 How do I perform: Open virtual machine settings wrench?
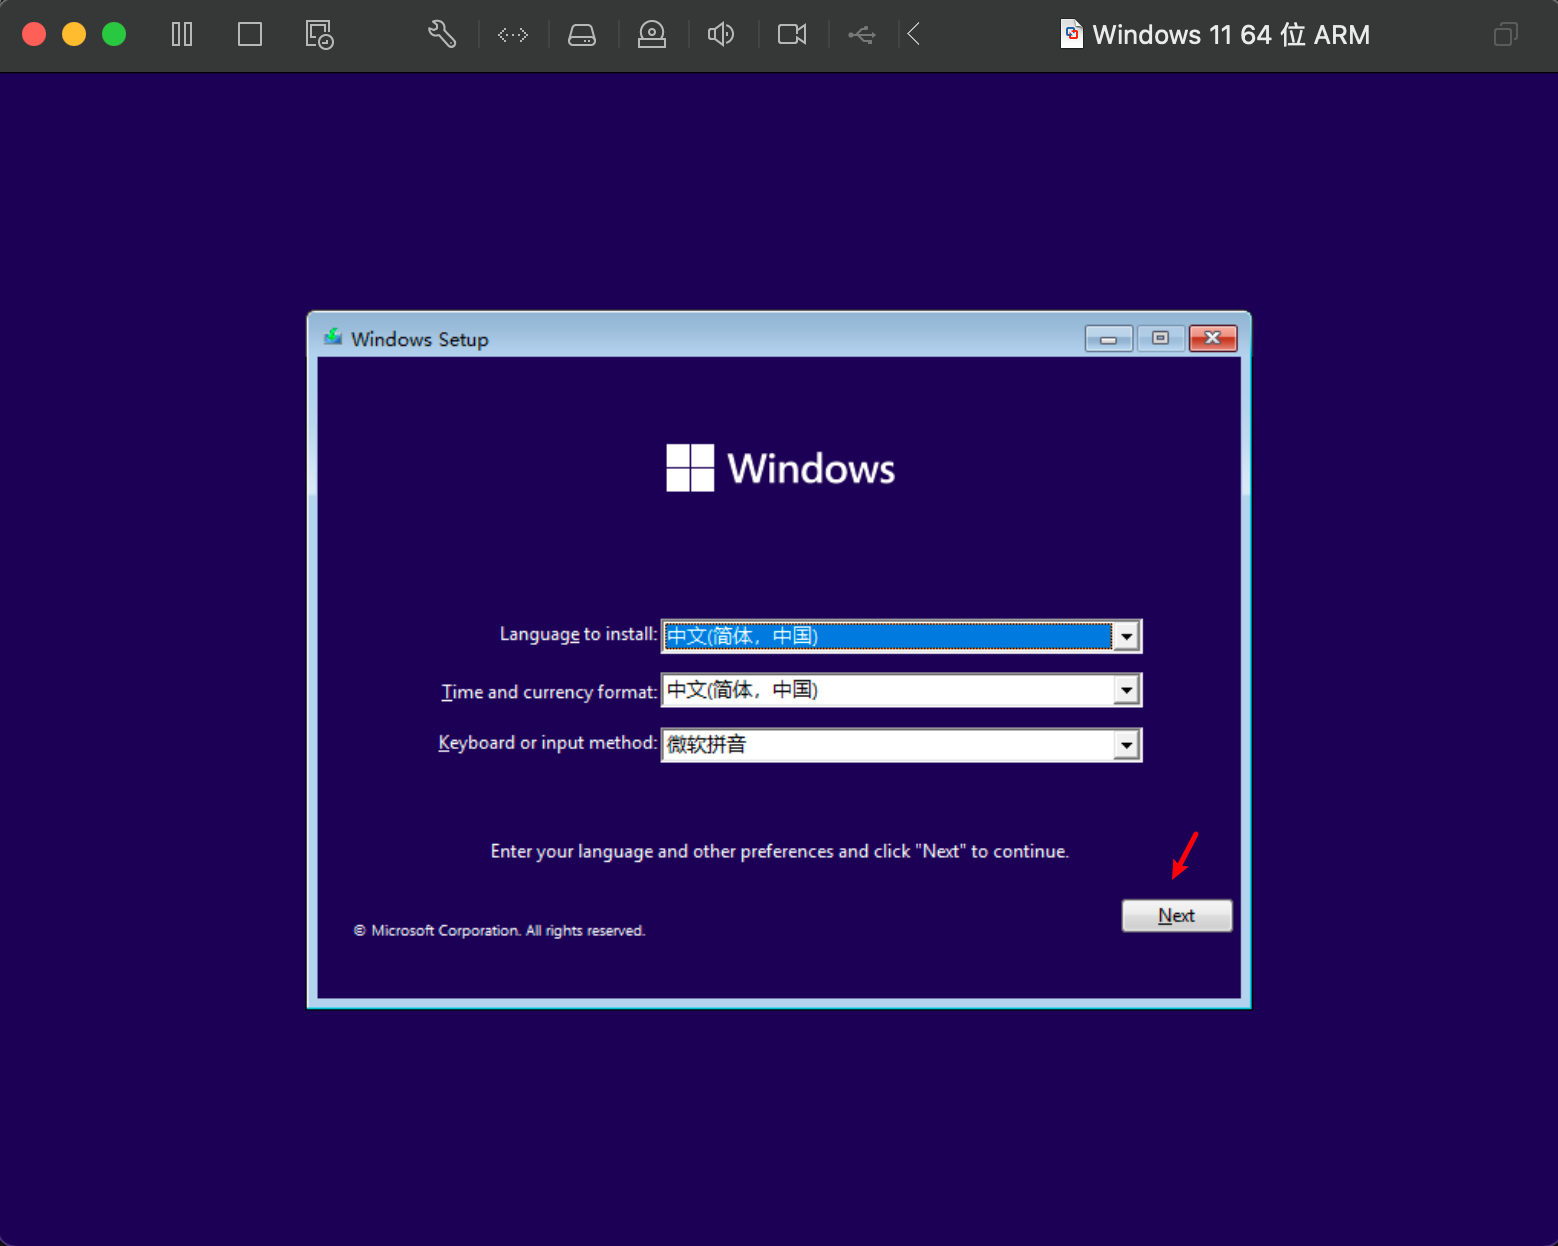point(442,35)
